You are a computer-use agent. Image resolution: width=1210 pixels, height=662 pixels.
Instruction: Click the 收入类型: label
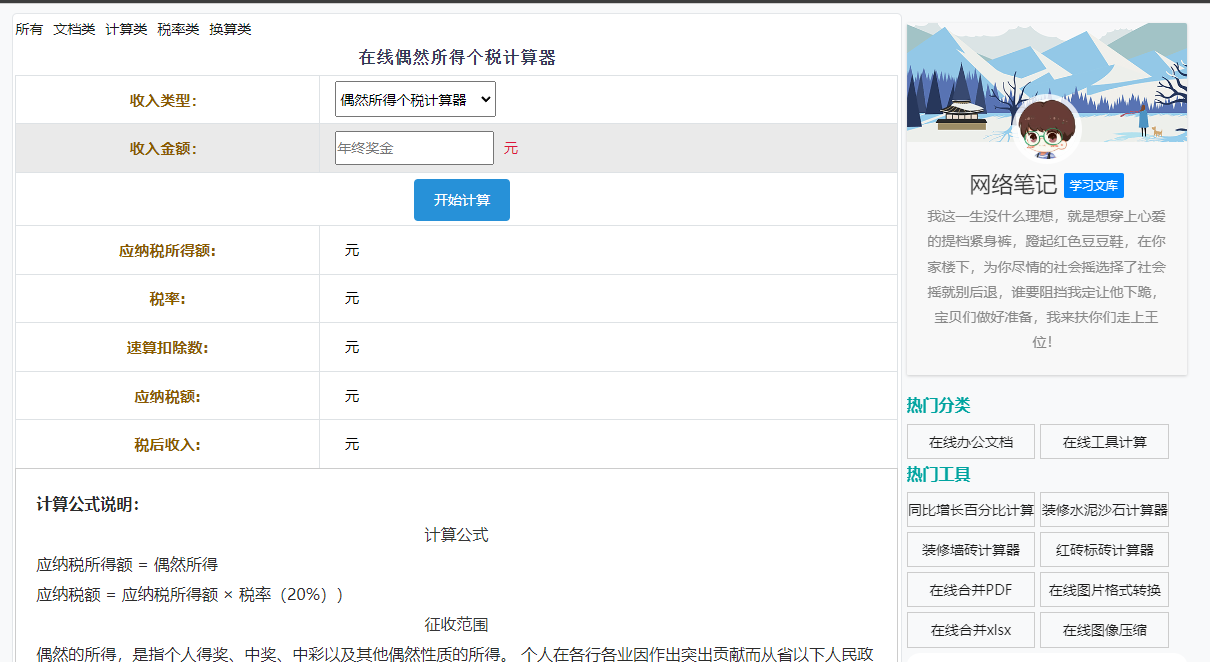[x=163, y=100]
